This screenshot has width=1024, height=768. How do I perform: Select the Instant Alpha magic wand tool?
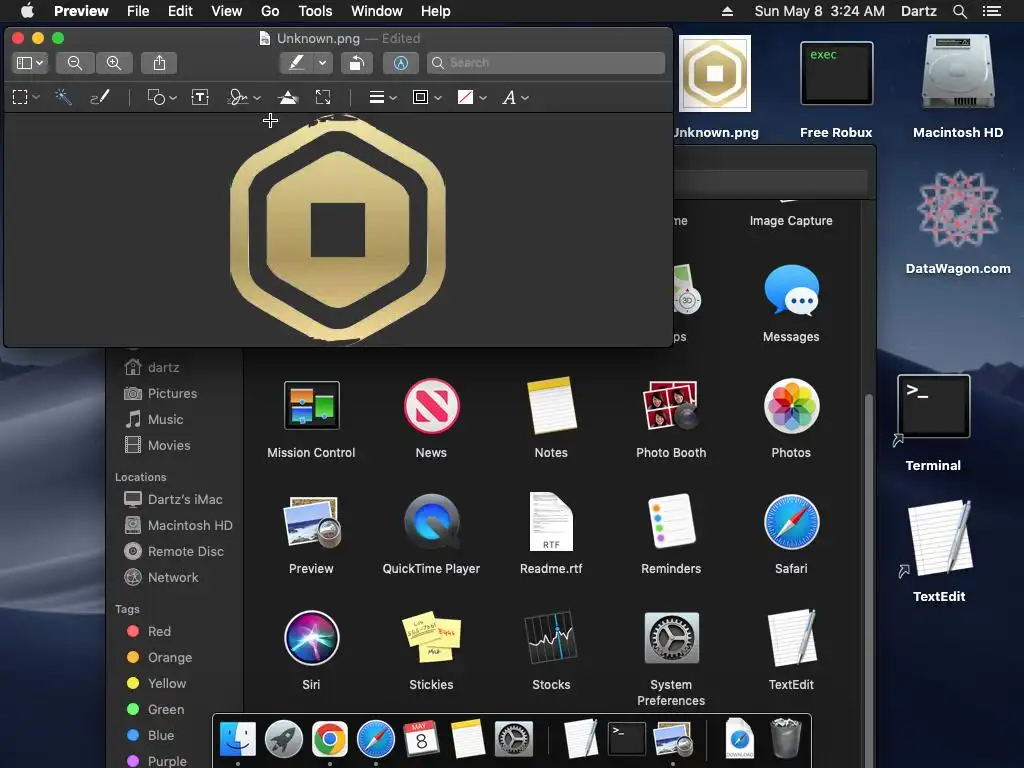tap(63, 97)
